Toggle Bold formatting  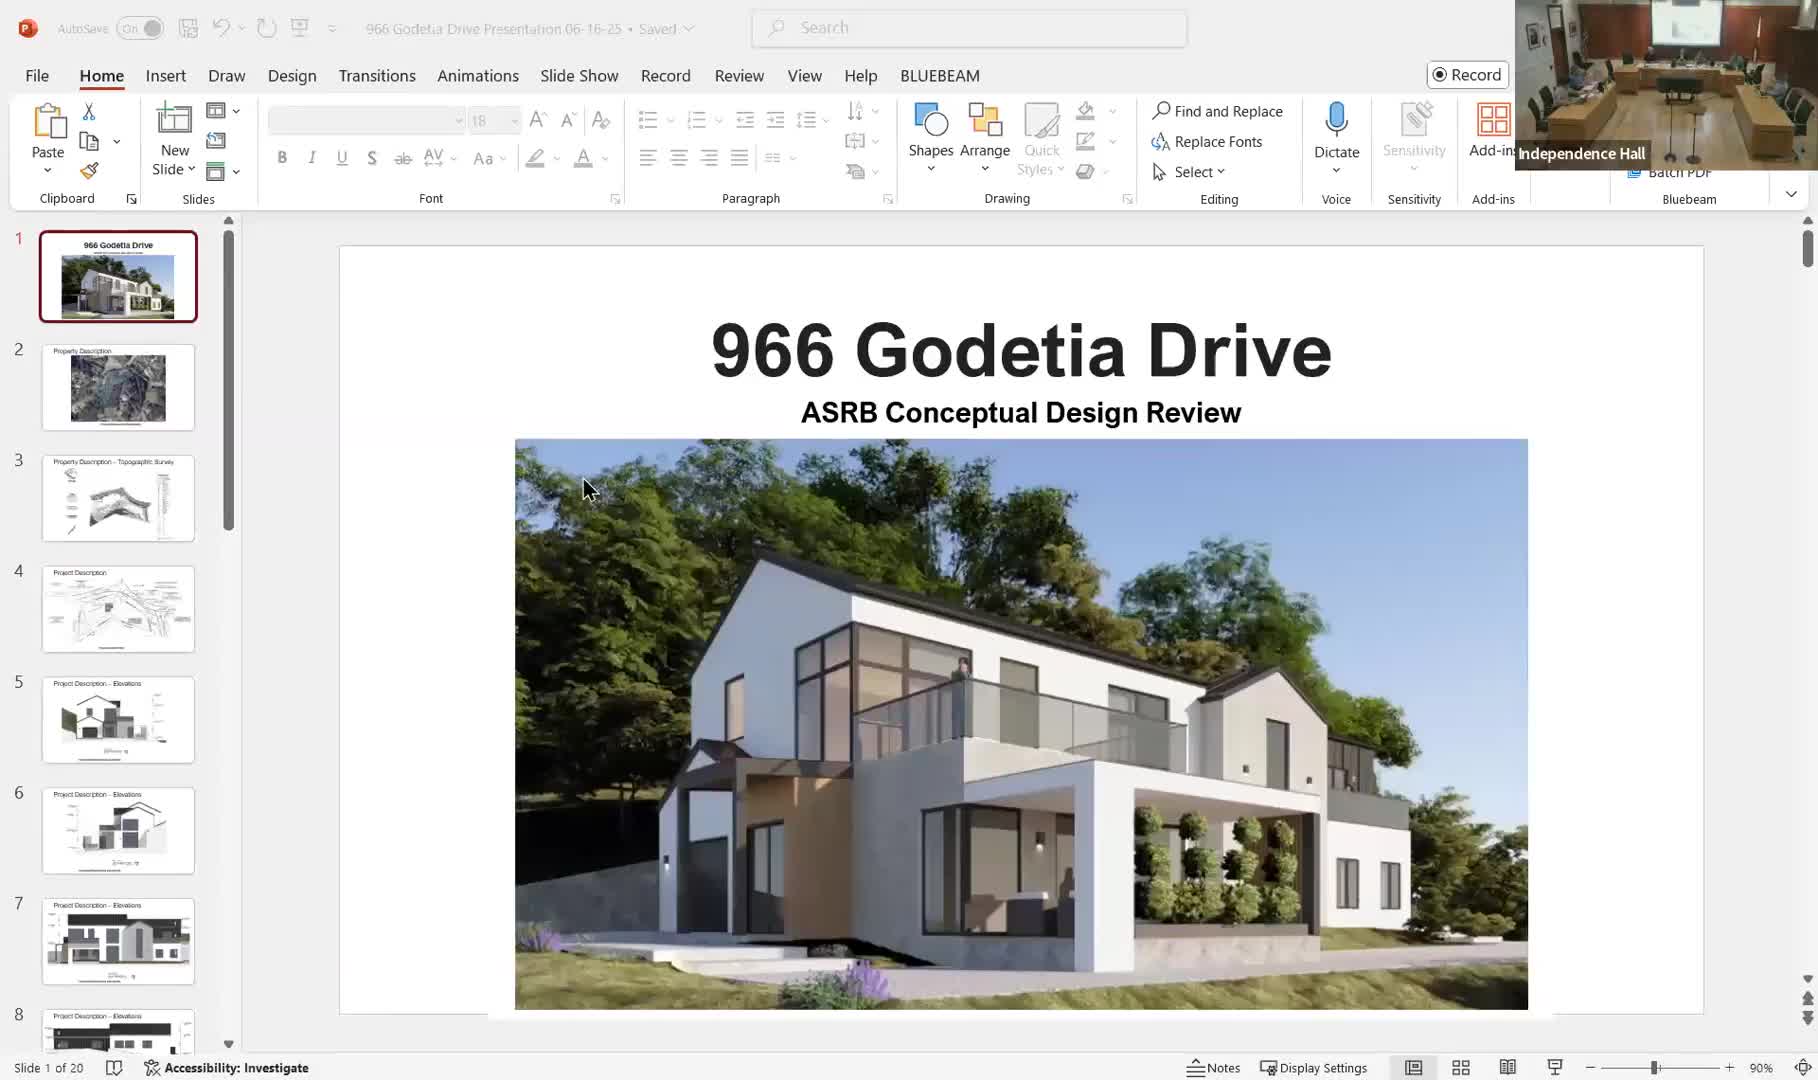(x=282, y=158)
